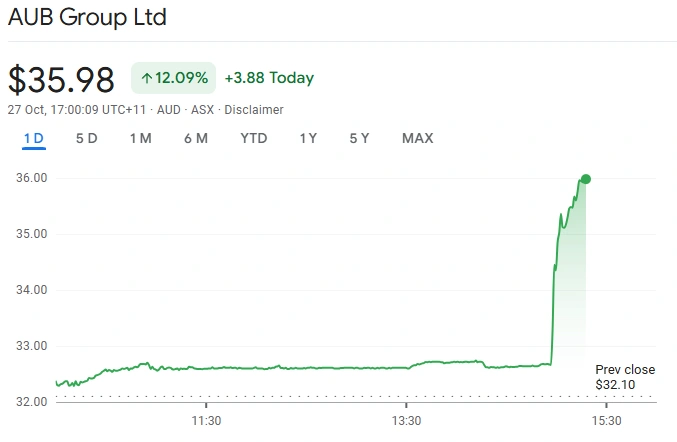Viewport: 677px width, 442px height.
Task: Click the green endpoint dot on chart
Action: [x=585, y=179]
